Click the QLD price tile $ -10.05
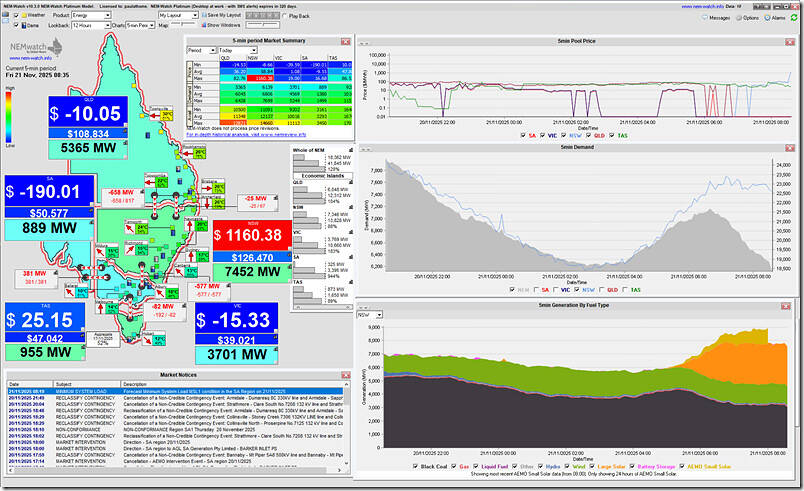Image resolution: width=804 pixels, height=491 pixels. [88, 113]
